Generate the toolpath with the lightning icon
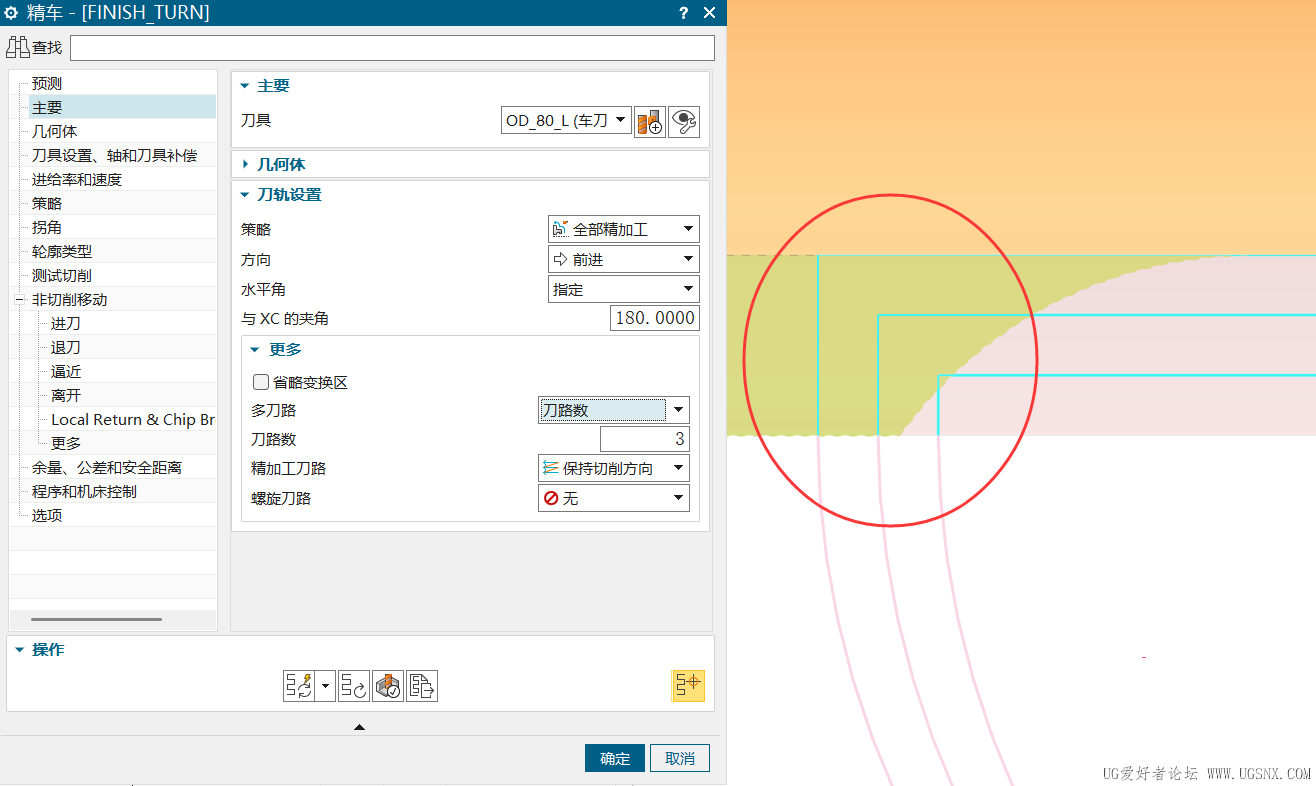 pyautogui.click(x=299, y=685)
